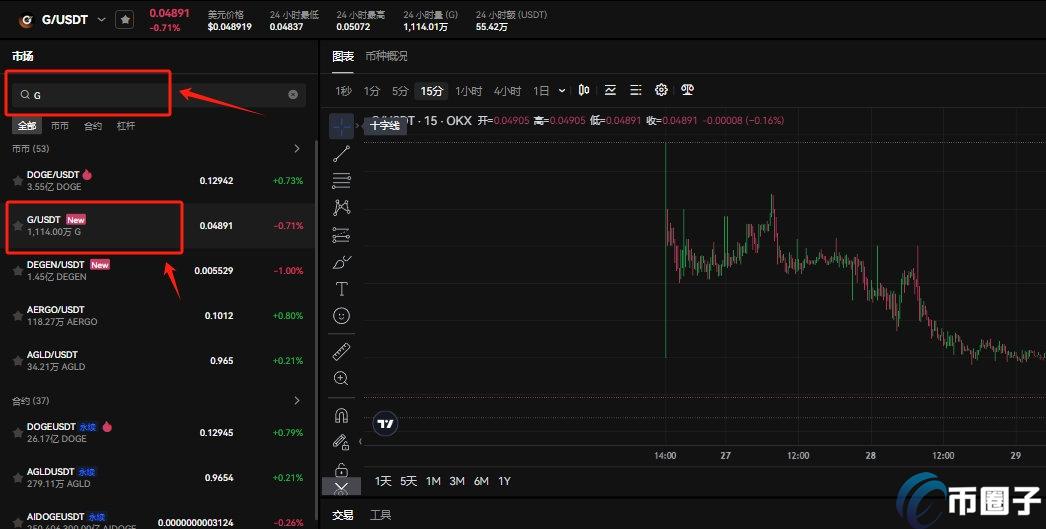Click the market search input box
The width and height of the screenshot is (1046, 529).
pos(150,95)
